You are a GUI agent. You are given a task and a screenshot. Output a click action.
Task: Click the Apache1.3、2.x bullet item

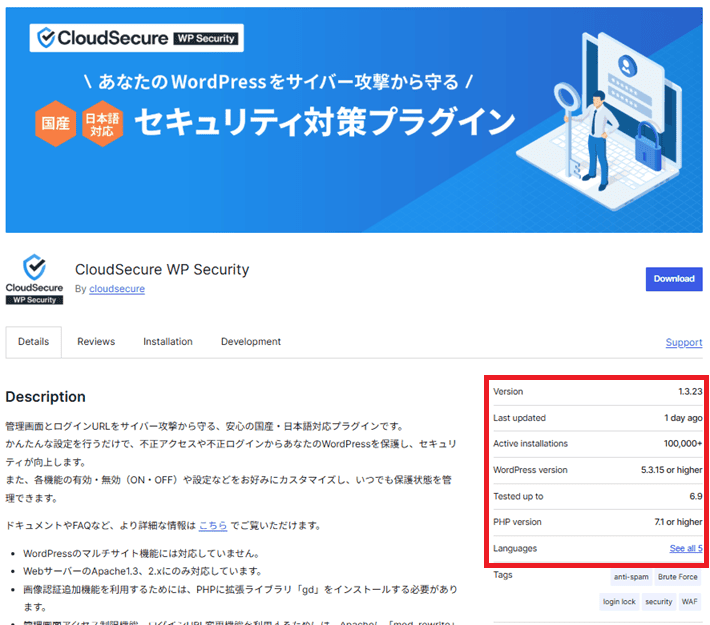click(x=143, y=572)
